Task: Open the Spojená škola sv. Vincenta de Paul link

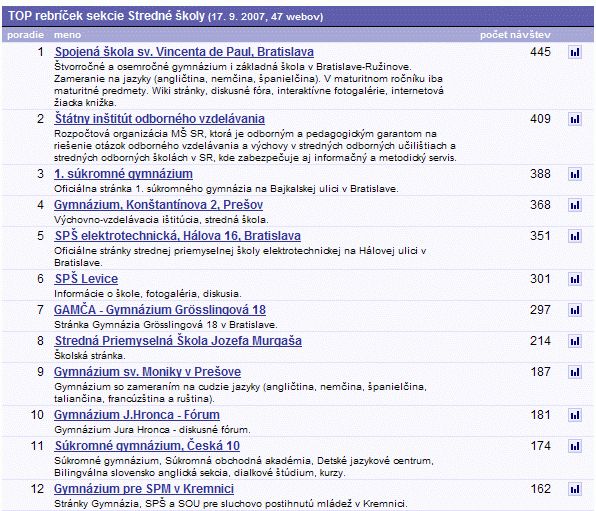Action: click(184, 52)
